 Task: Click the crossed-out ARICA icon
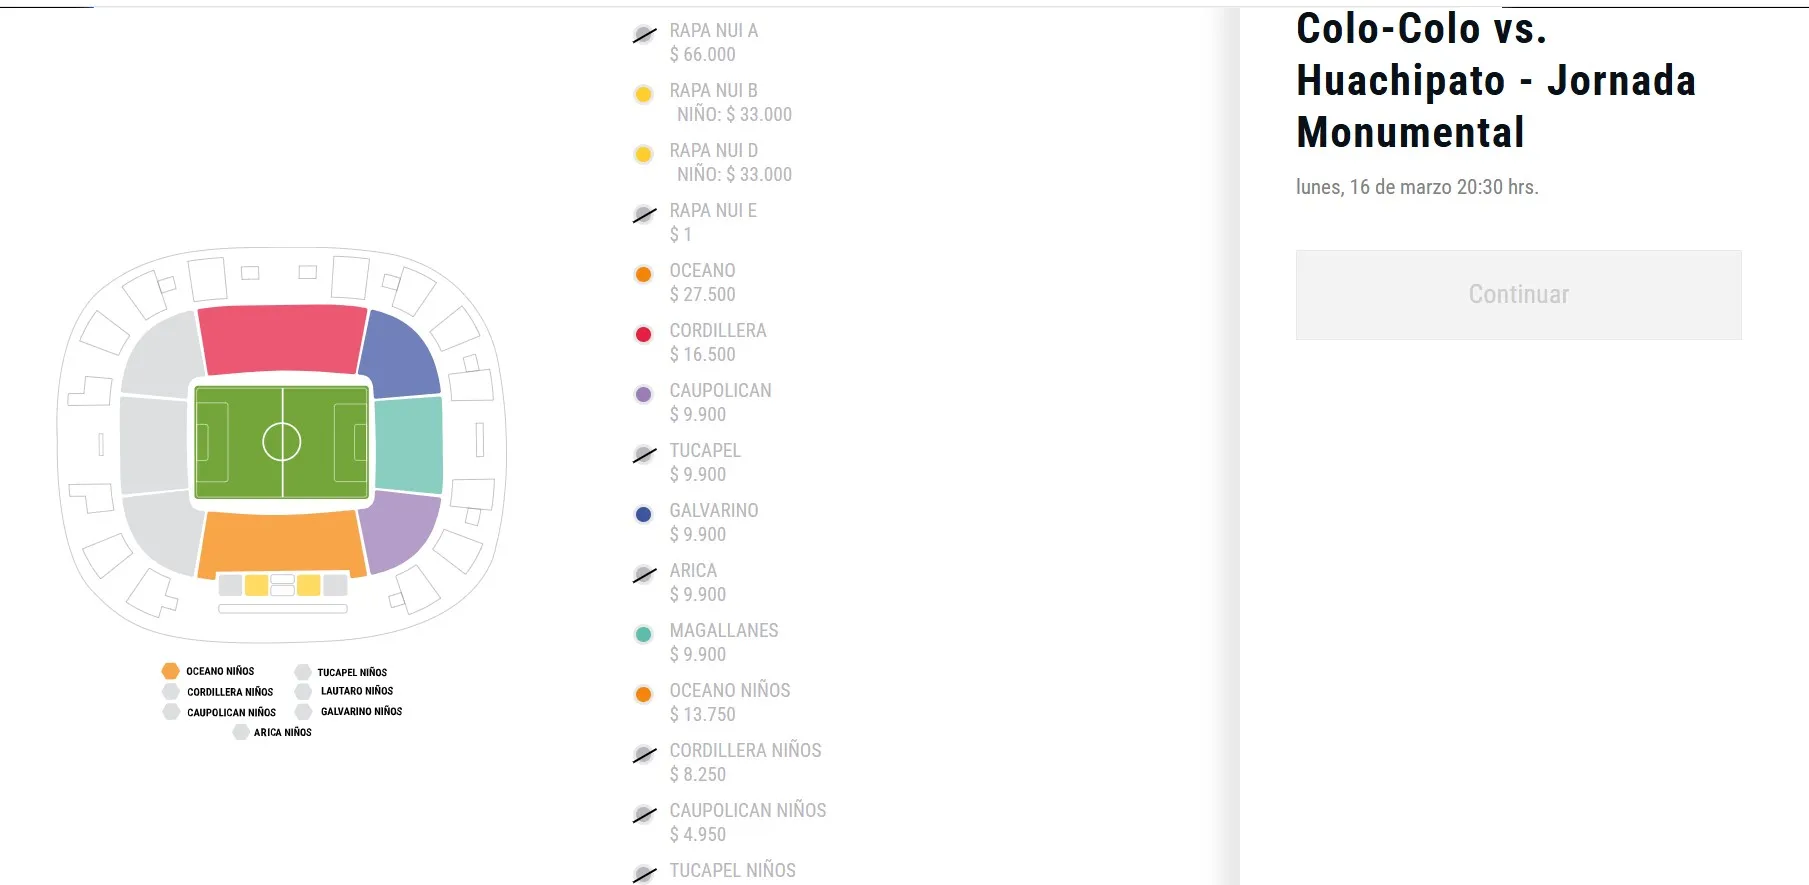[644, 575]
